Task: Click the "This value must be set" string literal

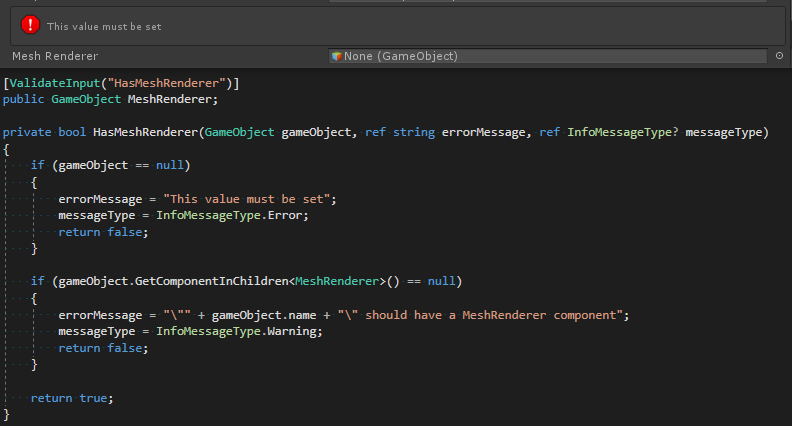Action: pyautogui.click(x=246, y=199)
